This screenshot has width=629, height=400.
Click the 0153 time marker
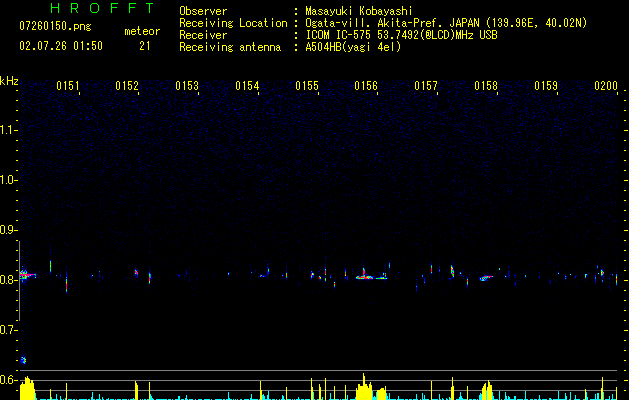[x=187, y=86]
